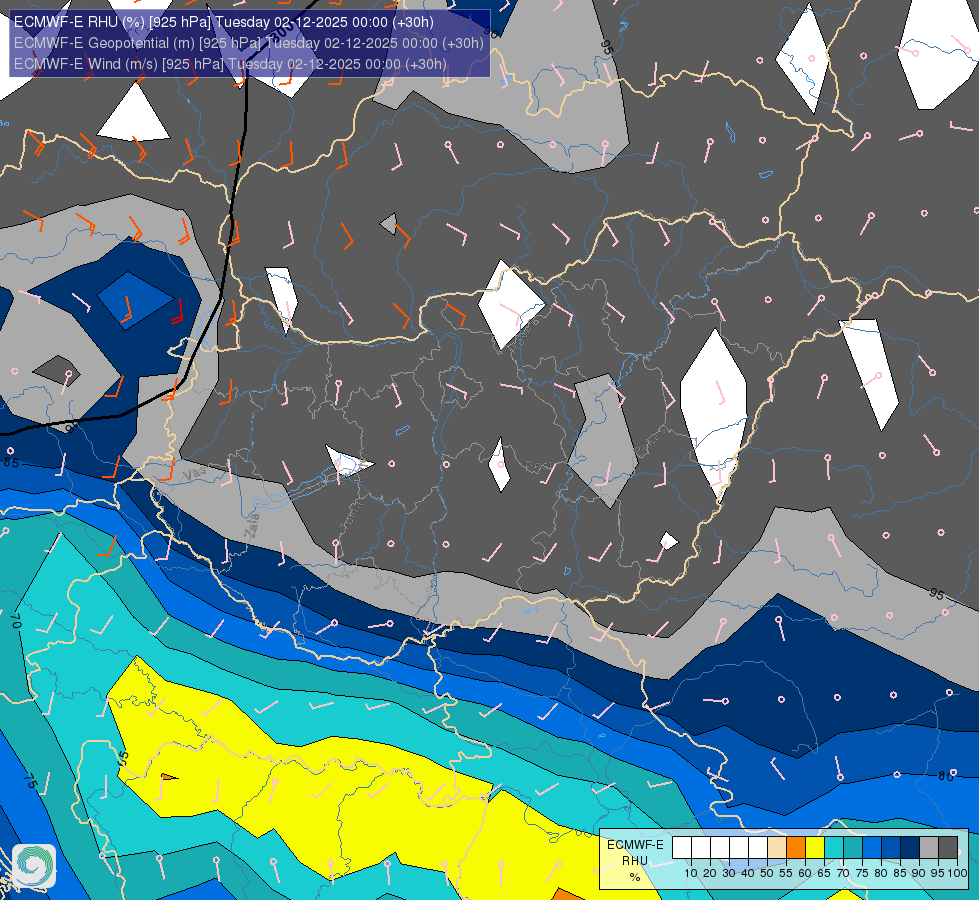
Task: Click the 75 contour label on the map
Action: (x=30, y=781)
